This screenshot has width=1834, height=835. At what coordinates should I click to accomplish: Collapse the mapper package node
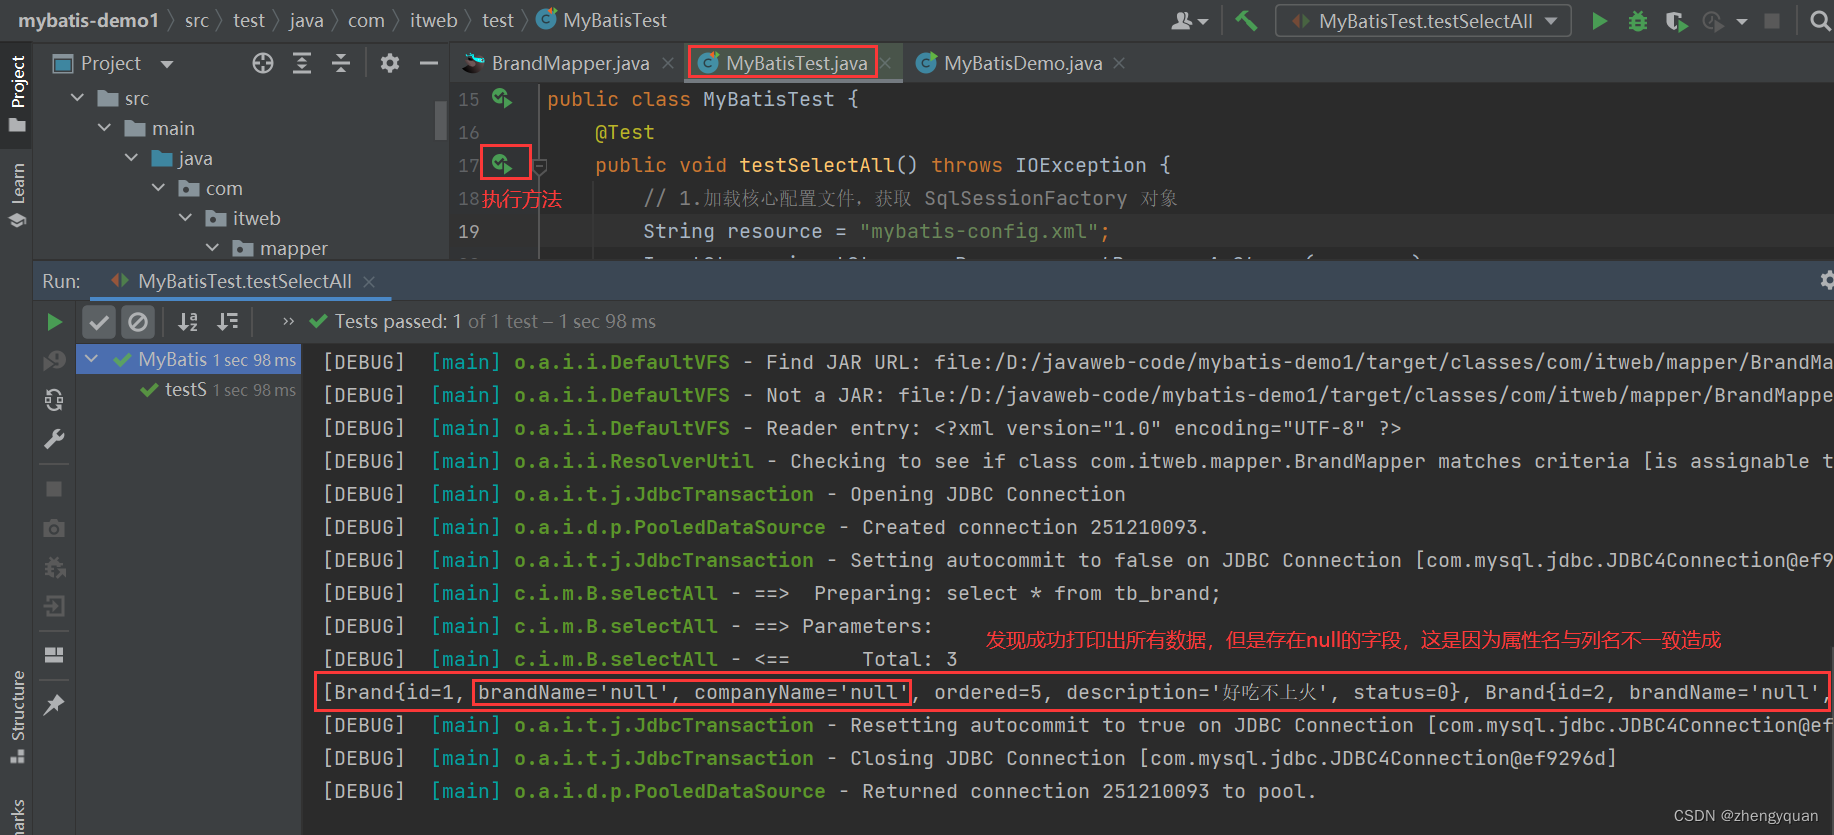[x=213, y=248]
